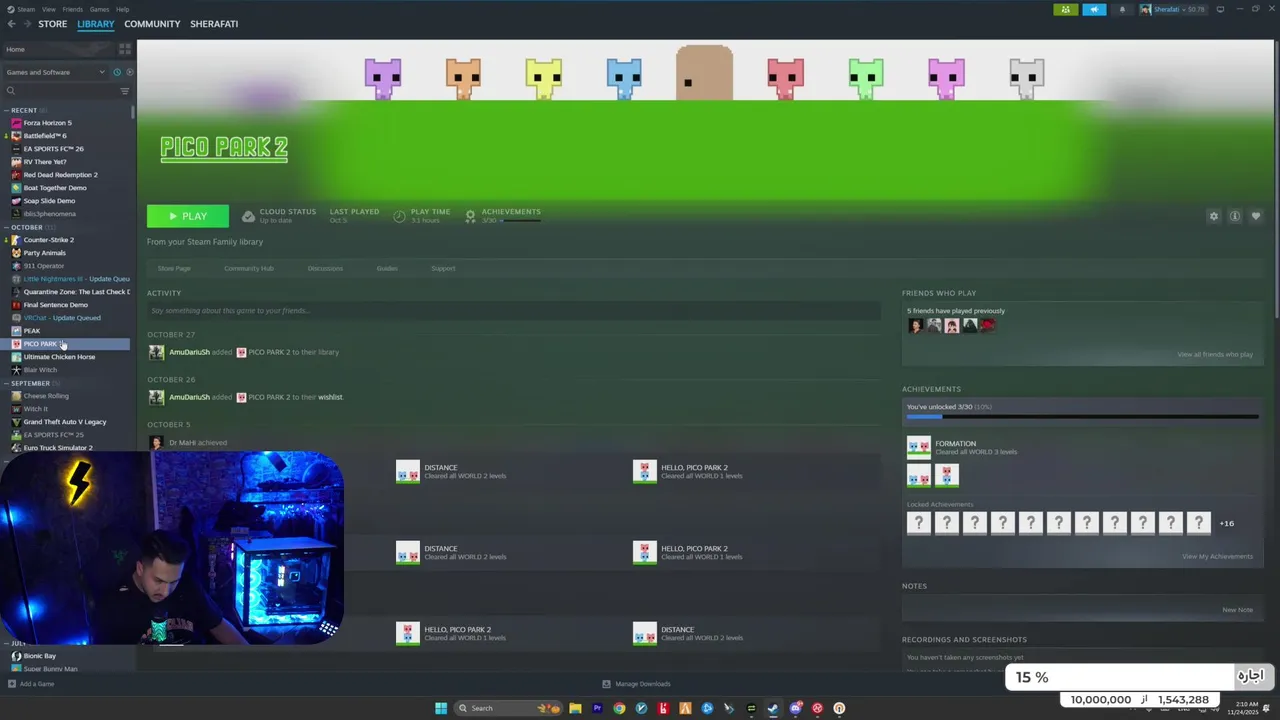Open the SHERAFATI profile tab
The width and height of the screenshot is (1280, 720).
pyautogui.click(x=214, y=24)
